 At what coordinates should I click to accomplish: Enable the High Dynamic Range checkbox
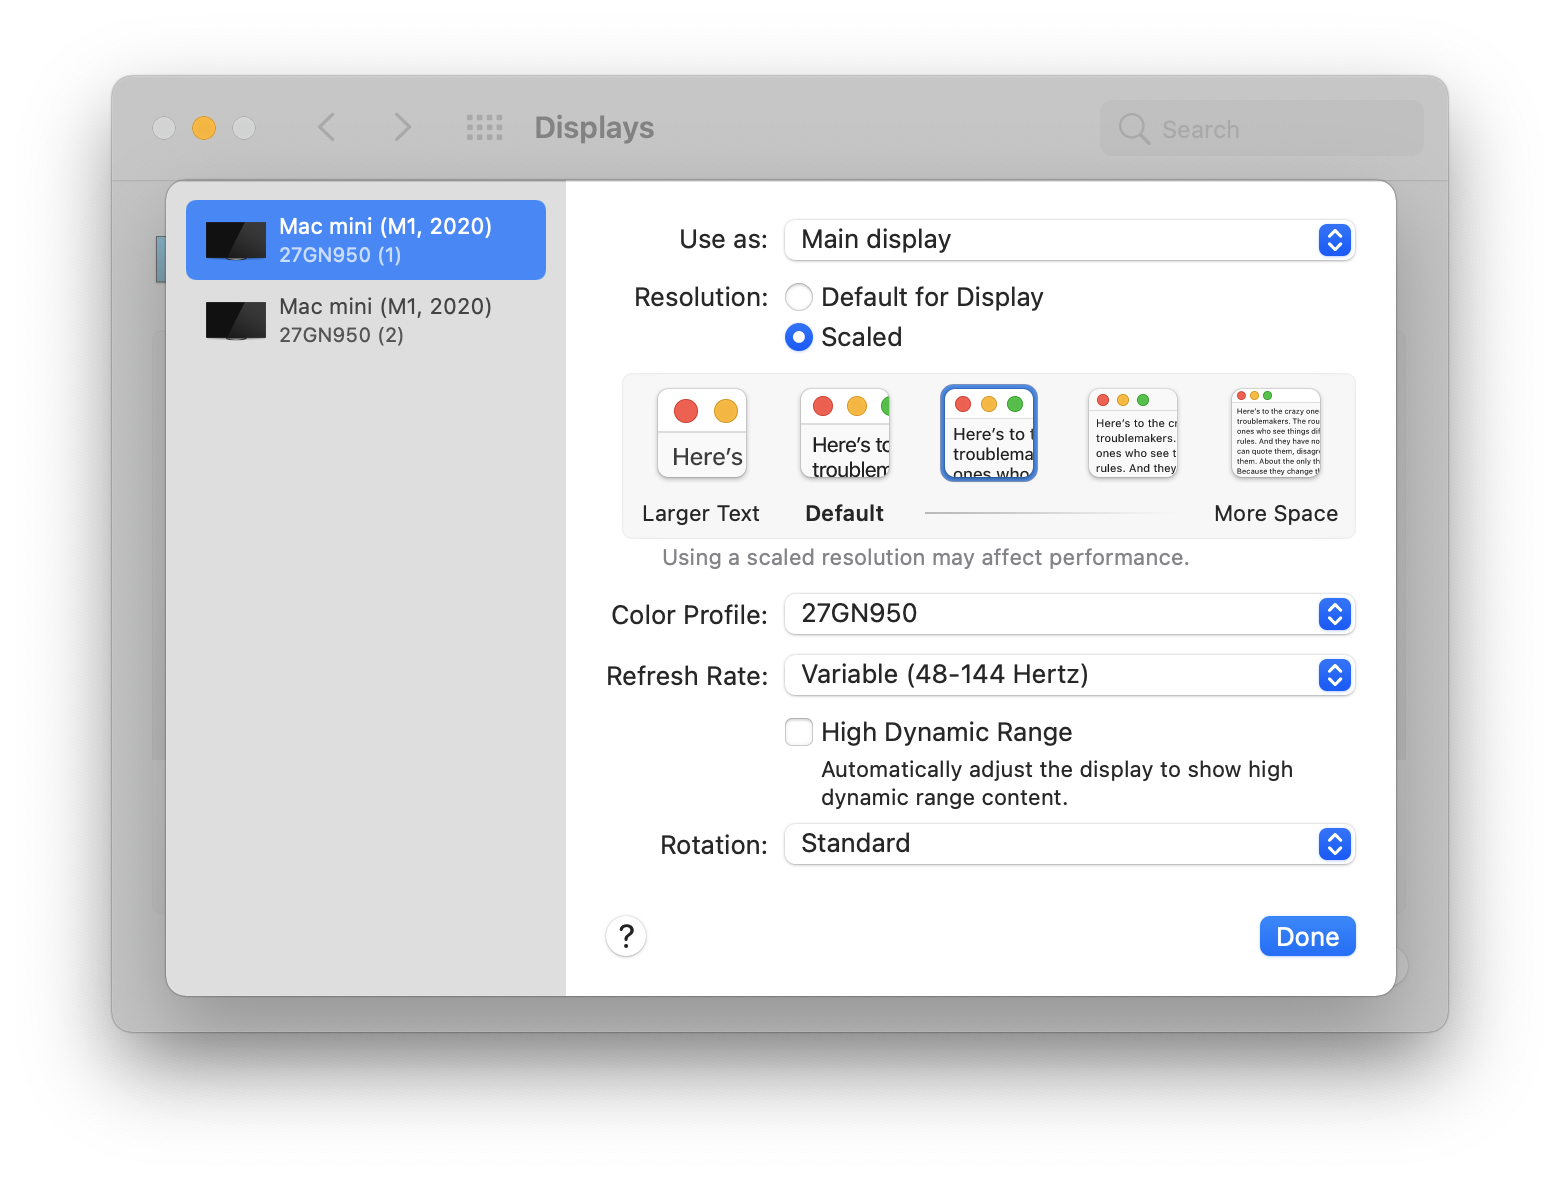pos(799,732)
